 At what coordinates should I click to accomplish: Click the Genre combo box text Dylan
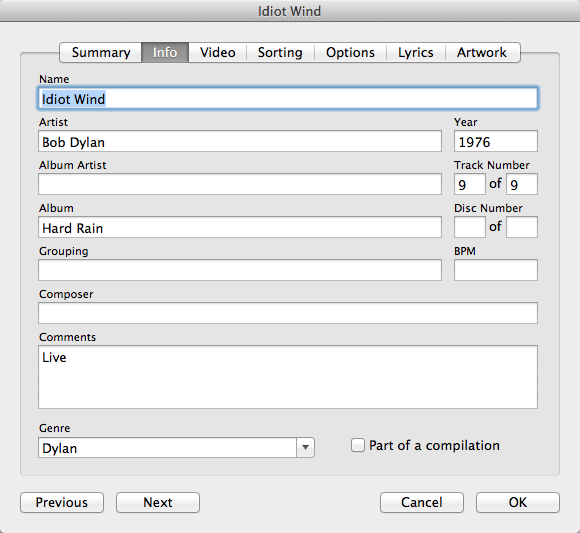(167, 448)
